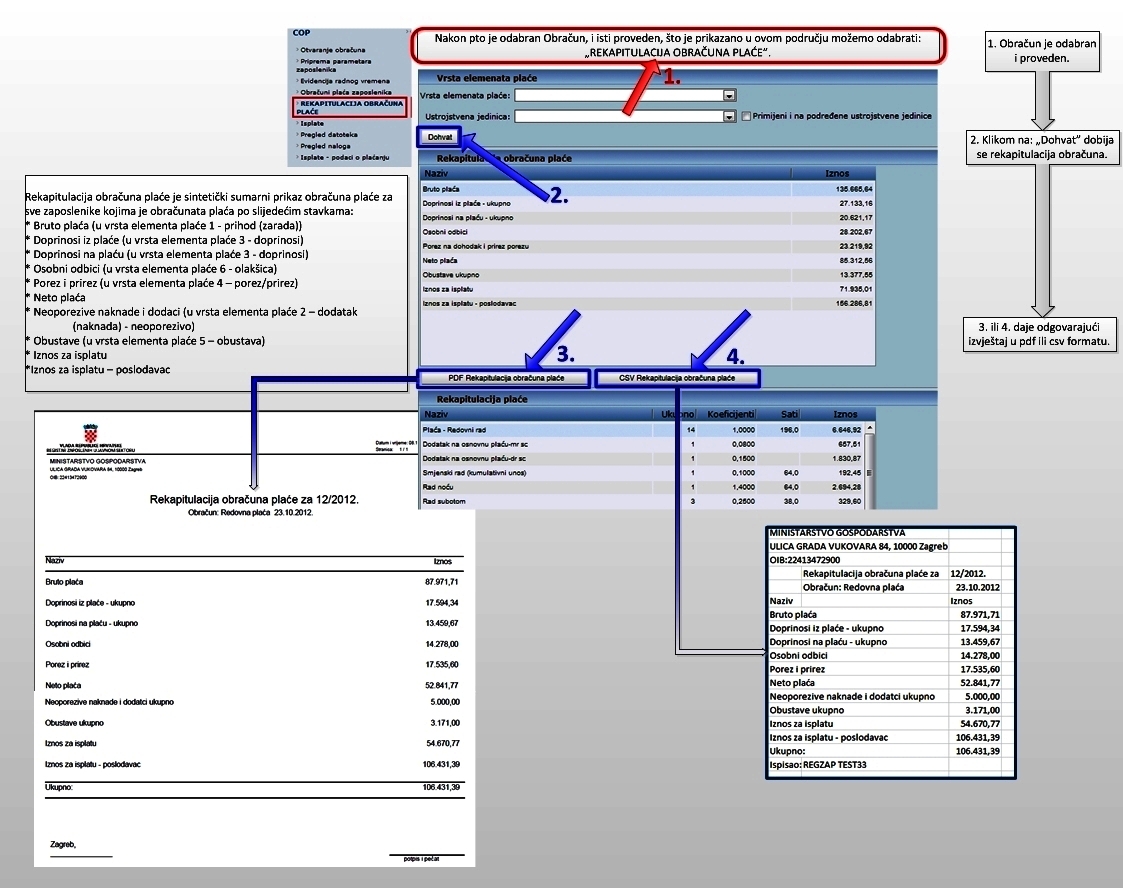This screenshot has width=1123, height=888.
Task: Collapse the COP side menu with the double-arrow icon
Action: tap(408, 32)
